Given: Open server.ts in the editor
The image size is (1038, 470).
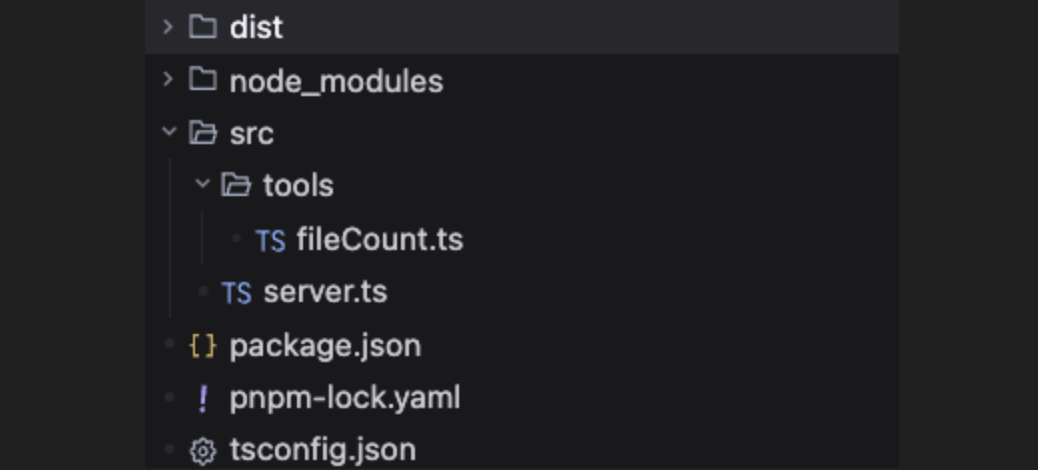Looking at the screenshot, I should [x=325, y=292].
